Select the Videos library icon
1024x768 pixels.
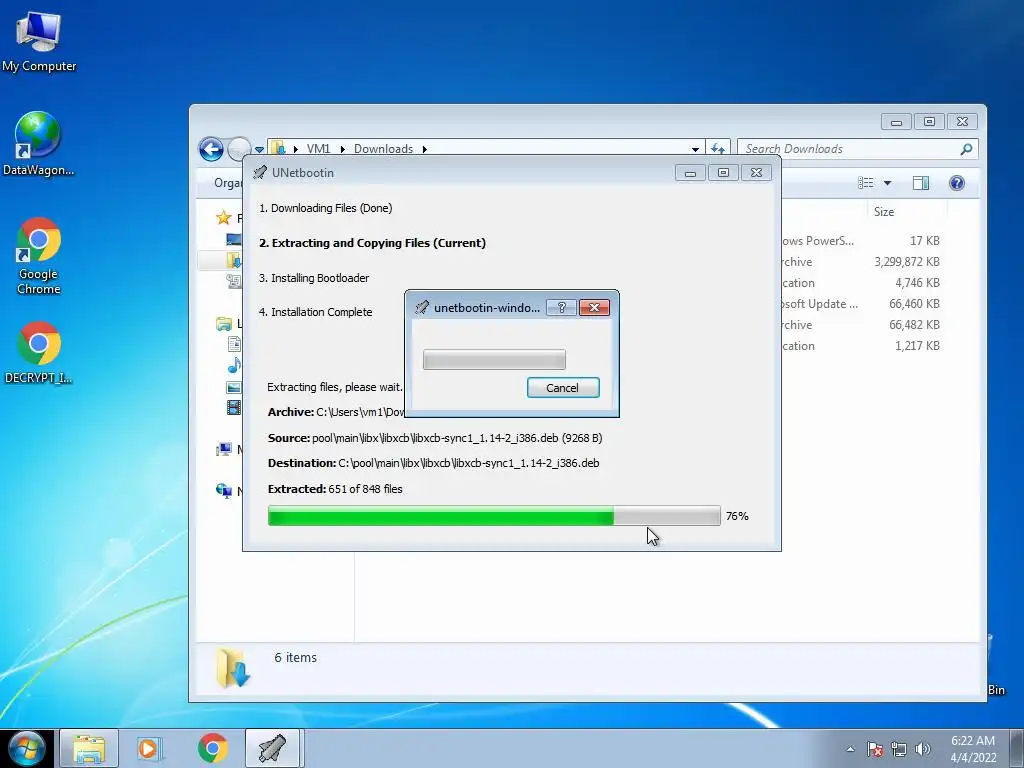(x=233, y=408)
